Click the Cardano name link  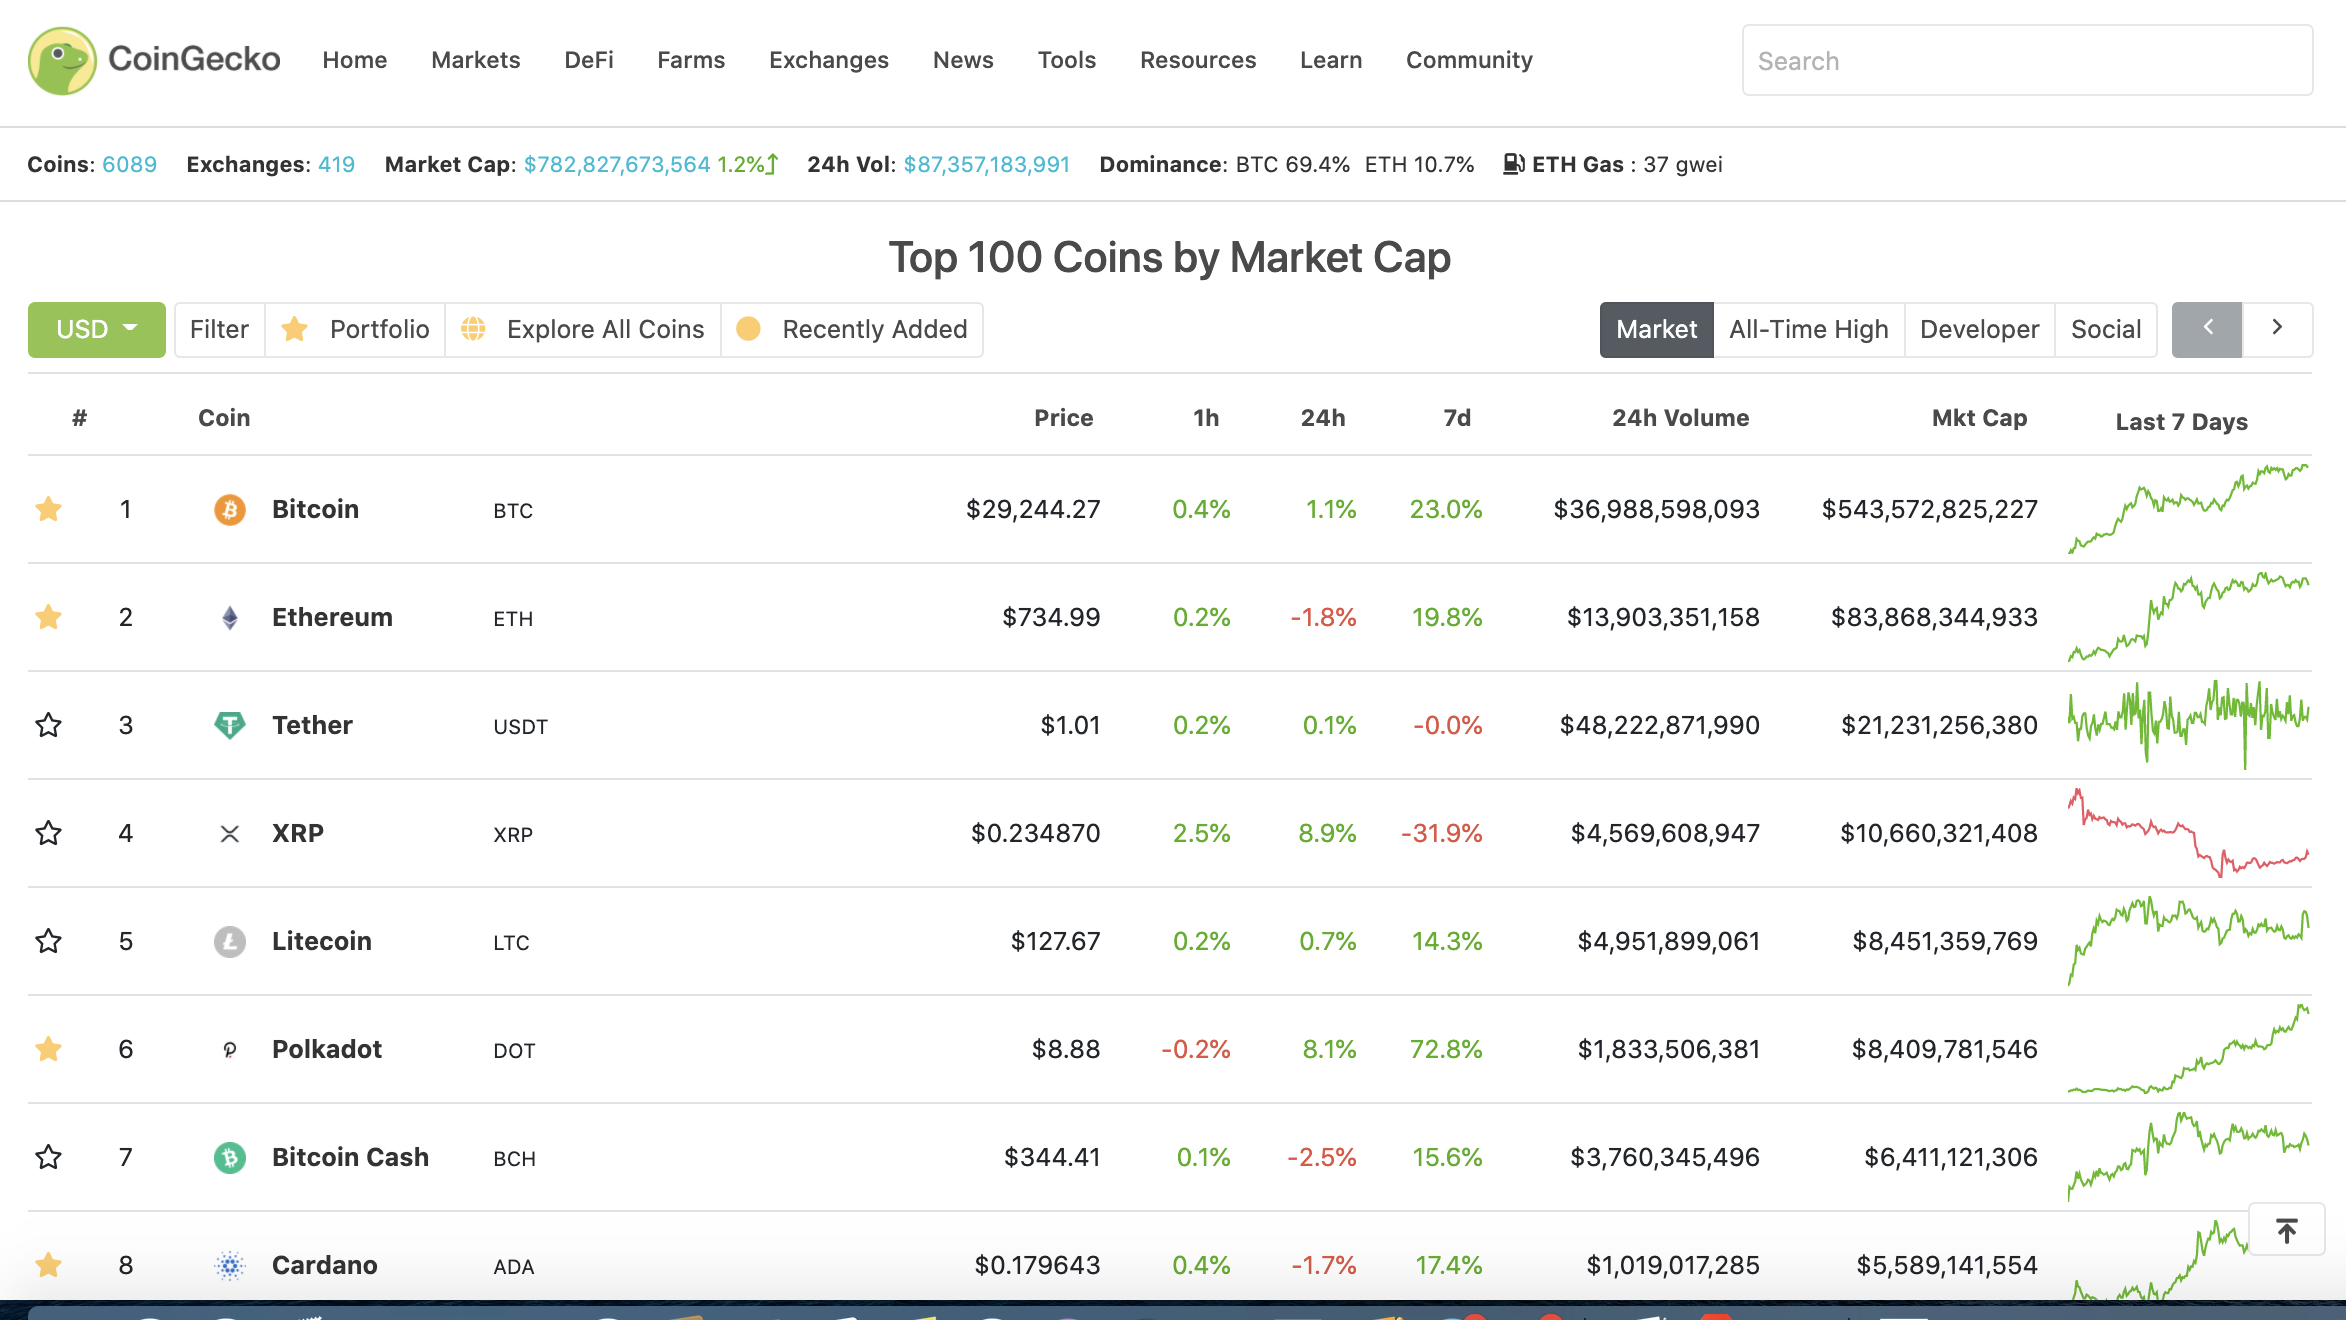tap(325, 1265)
